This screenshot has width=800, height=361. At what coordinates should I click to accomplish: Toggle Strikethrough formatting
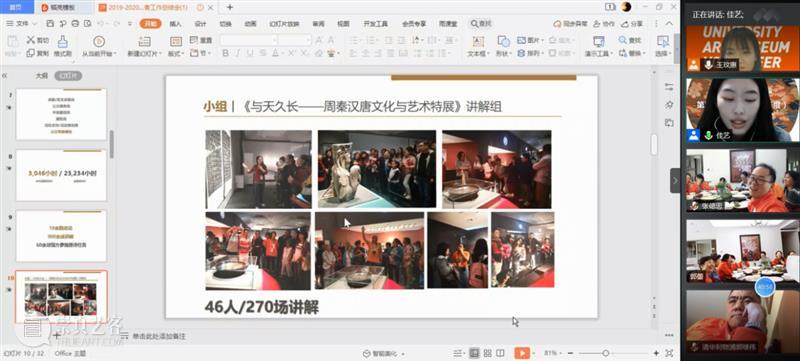[262, 53]
